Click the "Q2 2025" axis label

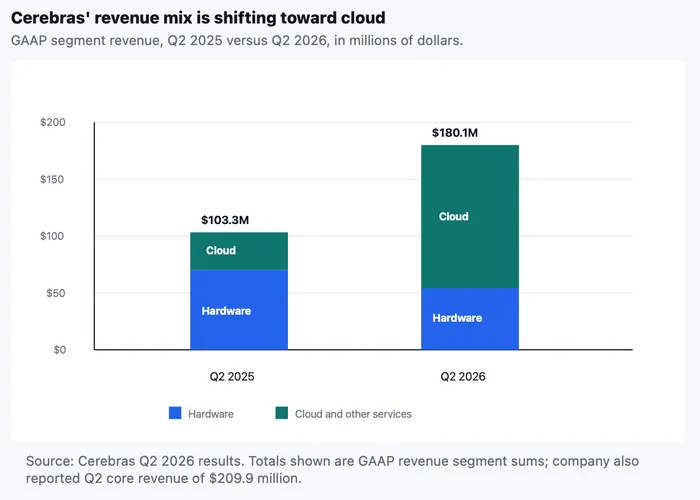click(x=232, y=376)
